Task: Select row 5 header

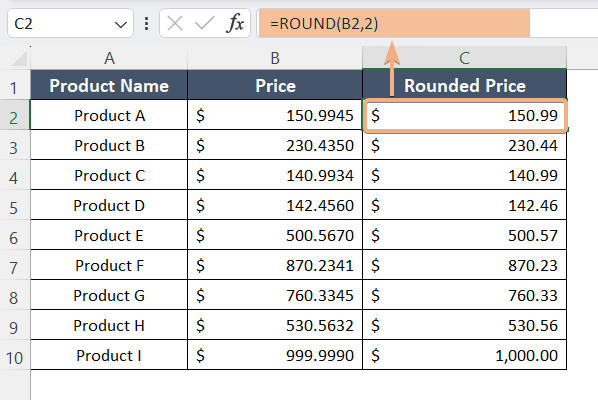Action: pyautogui.click(x=14, y=205)
